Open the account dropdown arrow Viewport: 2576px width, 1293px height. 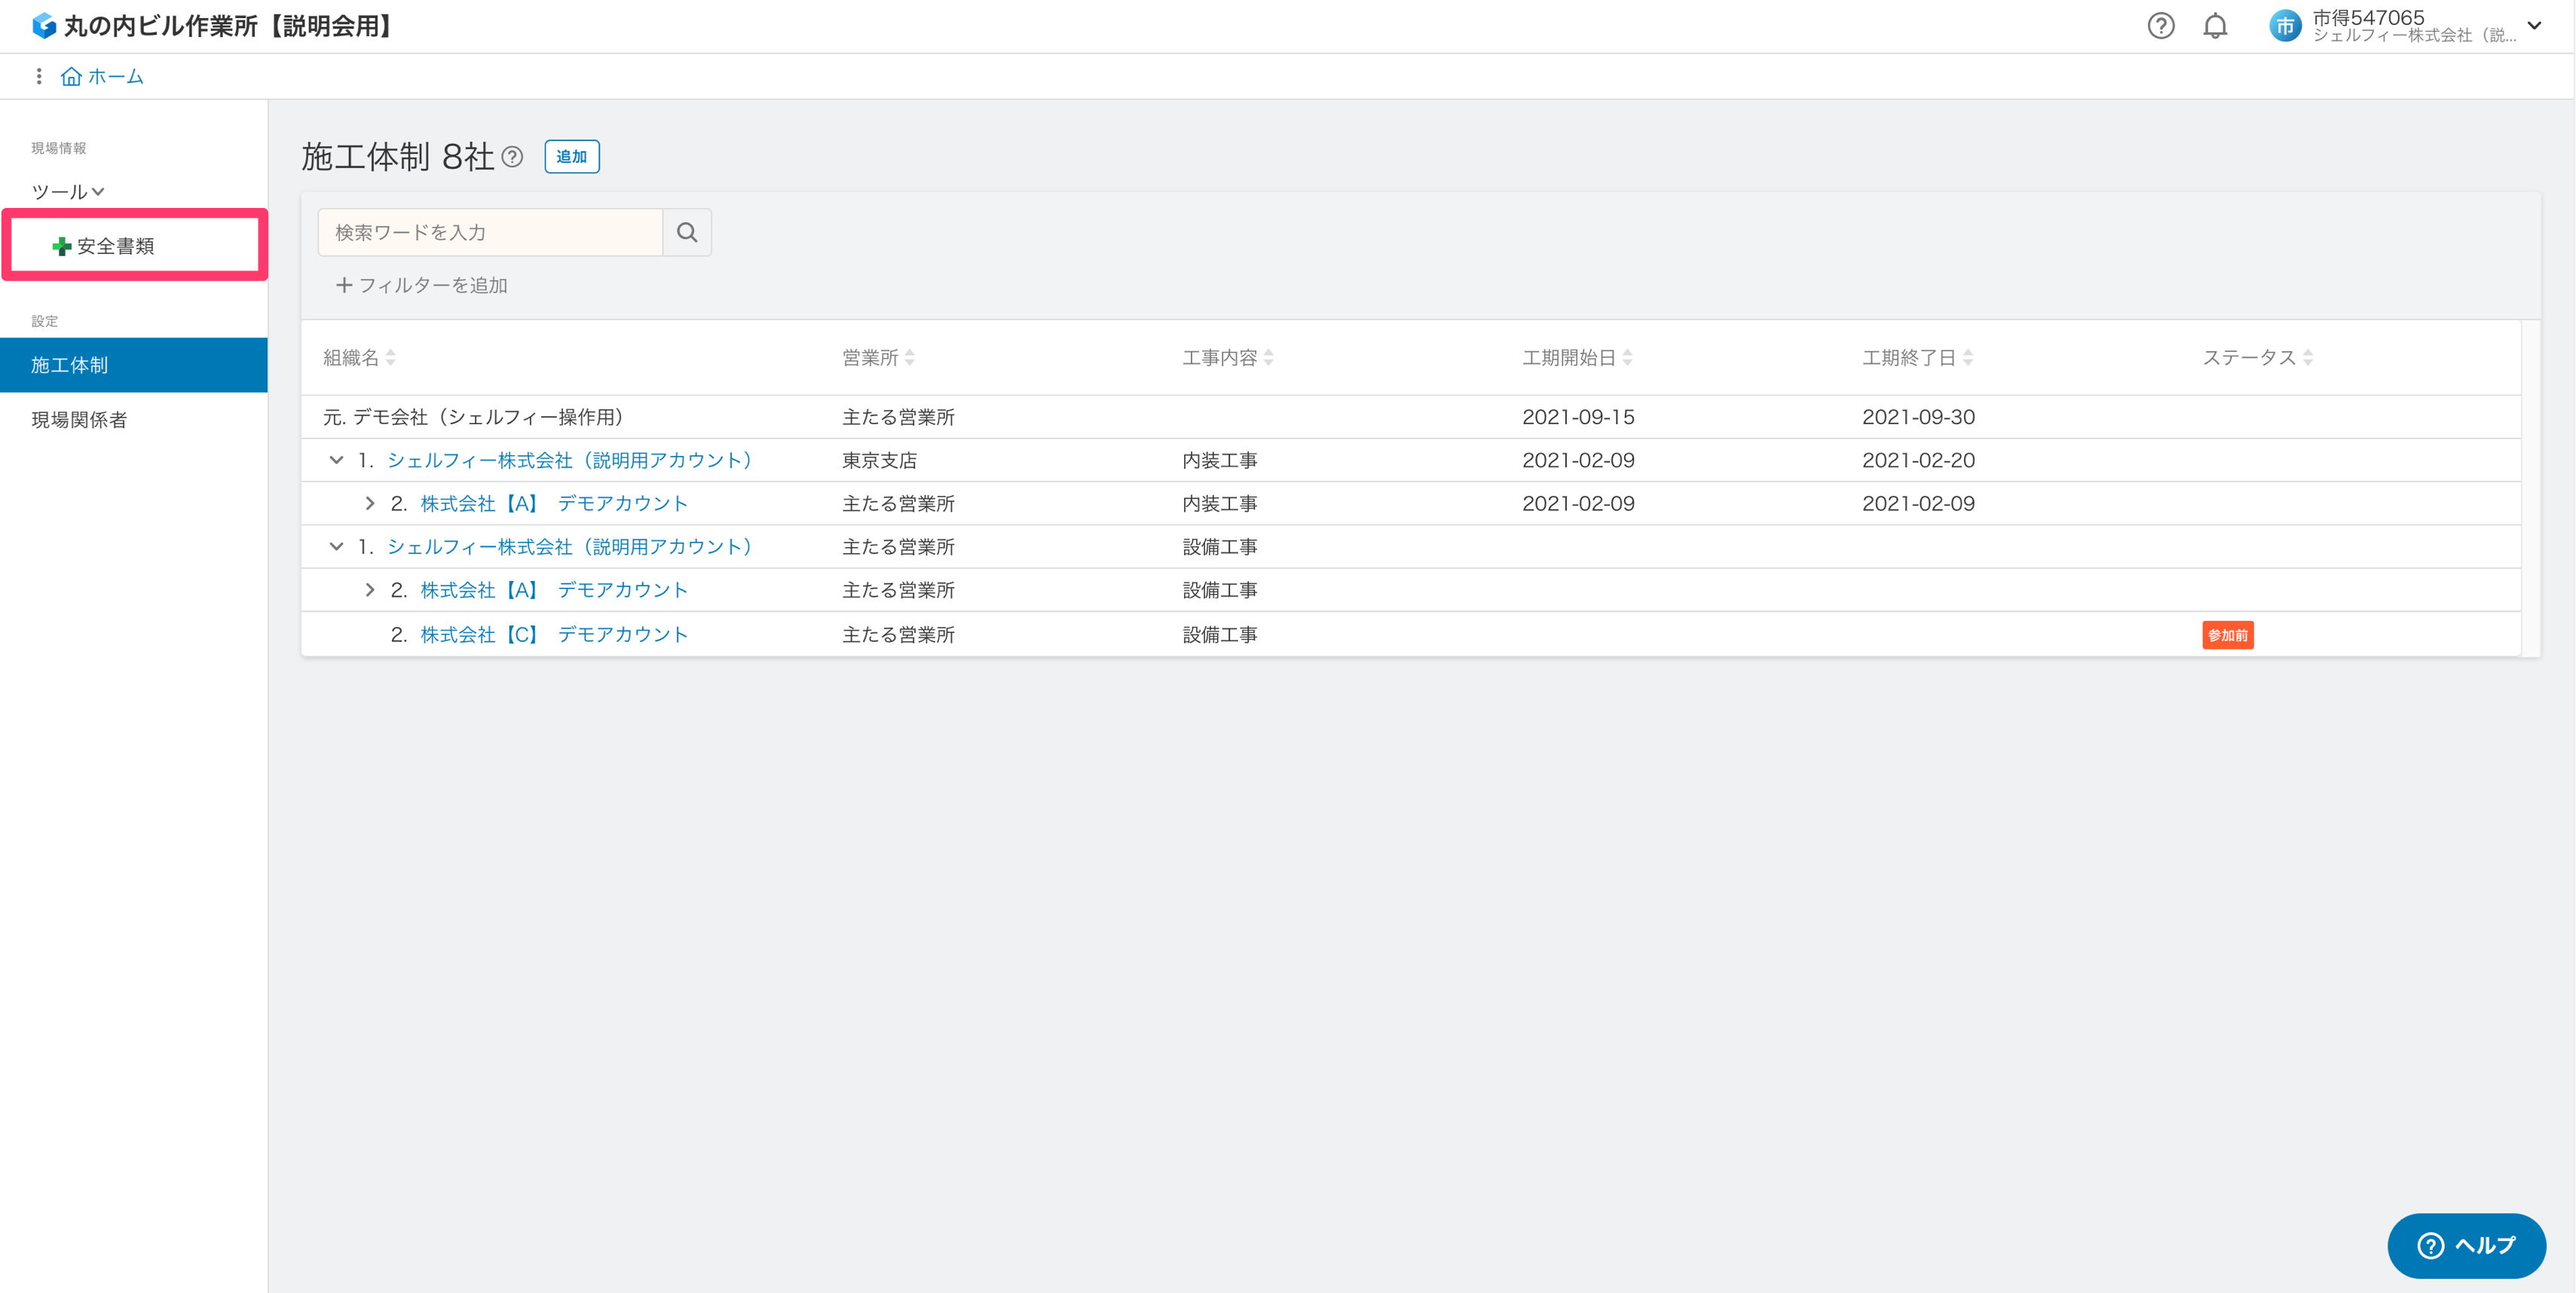click(2533, 26)
